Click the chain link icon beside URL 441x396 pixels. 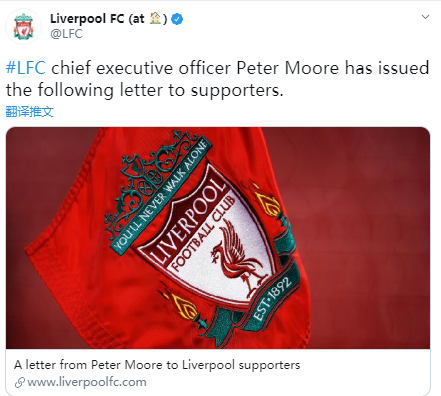(x=20, y=382)
